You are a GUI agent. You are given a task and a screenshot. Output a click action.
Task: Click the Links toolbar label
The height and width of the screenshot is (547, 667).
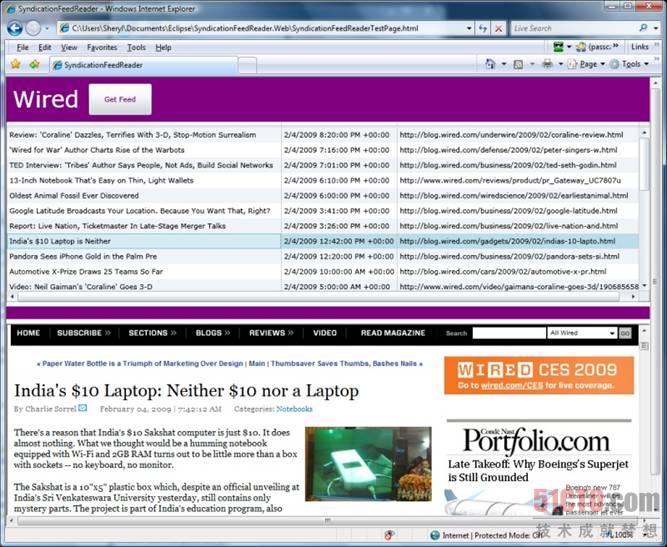pos(640,47)
